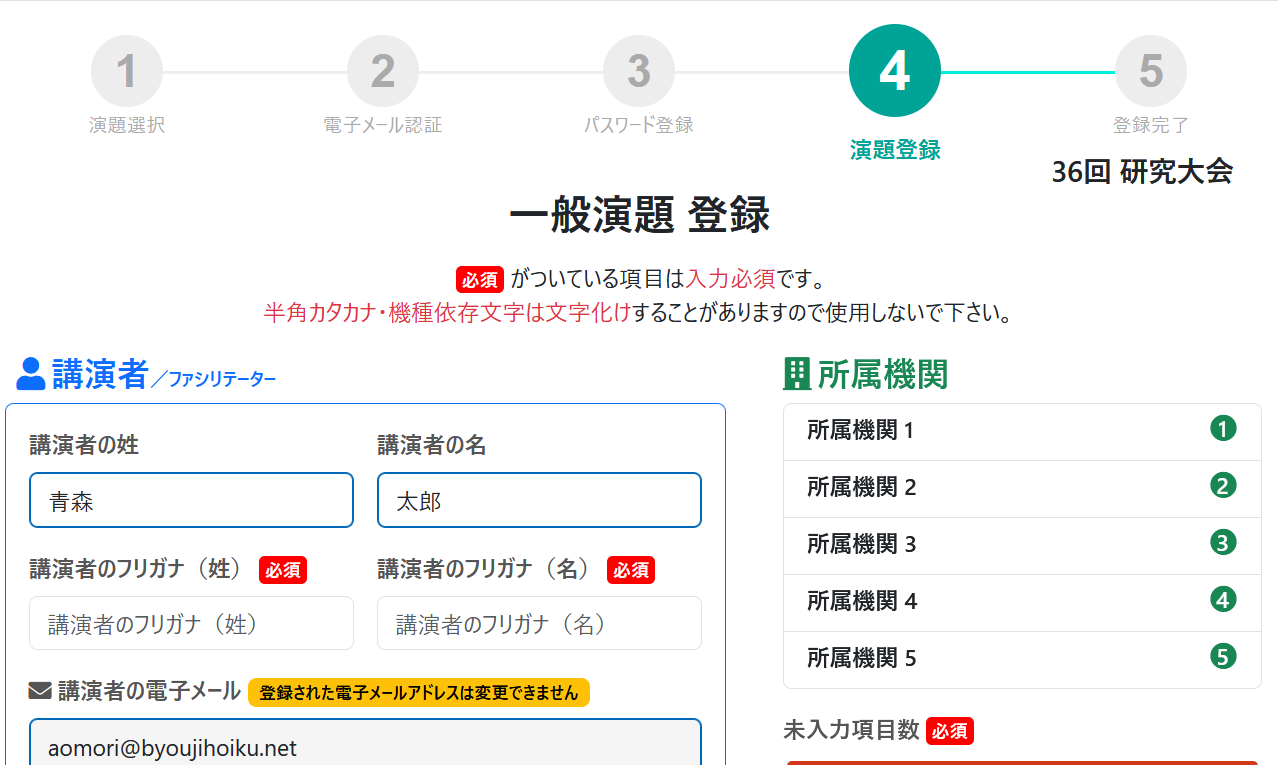The image size is (1278, 765).
Task: Click the green number 2 badge
Action: coord(1223,486)
